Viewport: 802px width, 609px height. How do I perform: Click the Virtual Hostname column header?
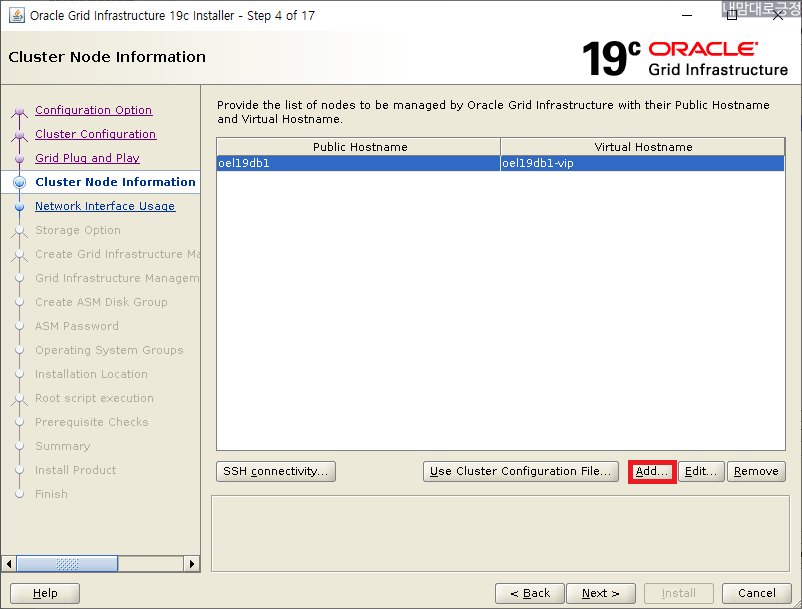coord(642,147)
